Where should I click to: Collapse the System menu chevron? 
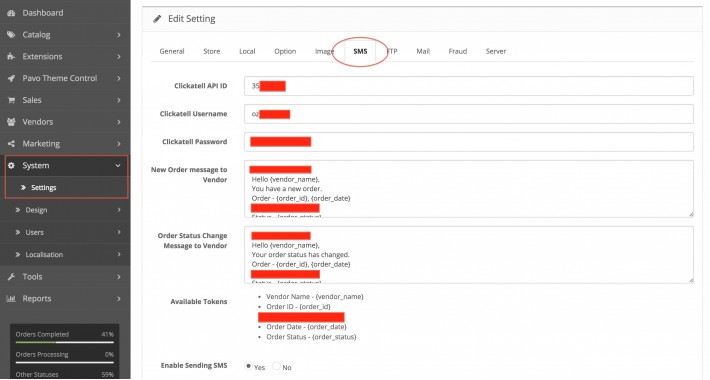pyautogui.click(x=118, y=166)
